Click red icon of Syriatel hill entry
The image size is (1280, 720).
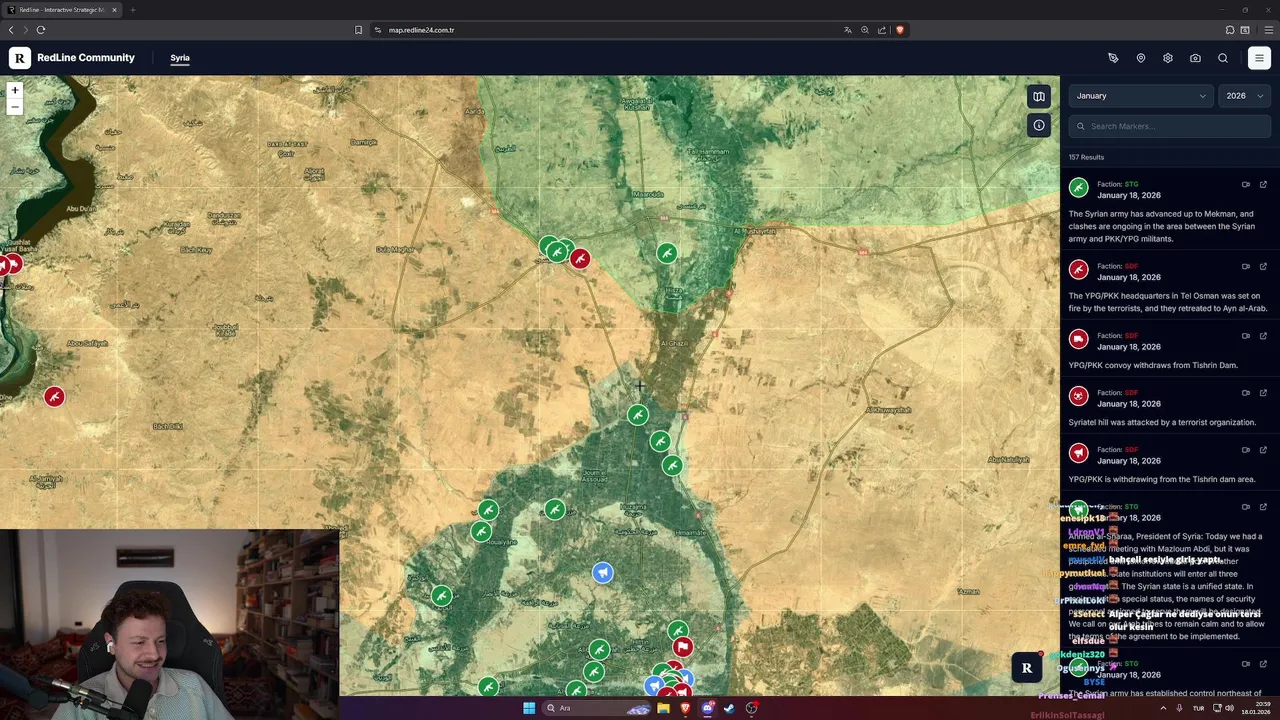pos(1078,396)
